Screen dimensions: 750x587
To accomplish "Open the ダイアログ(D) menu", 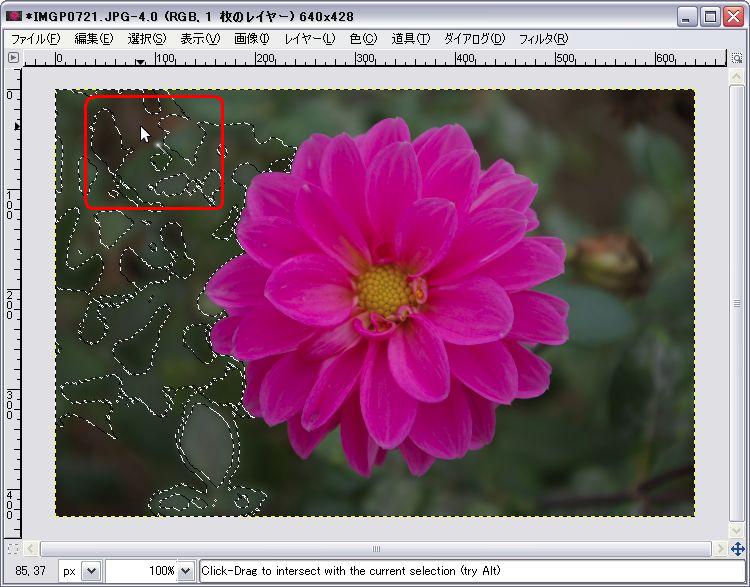I will pos(474,39).
